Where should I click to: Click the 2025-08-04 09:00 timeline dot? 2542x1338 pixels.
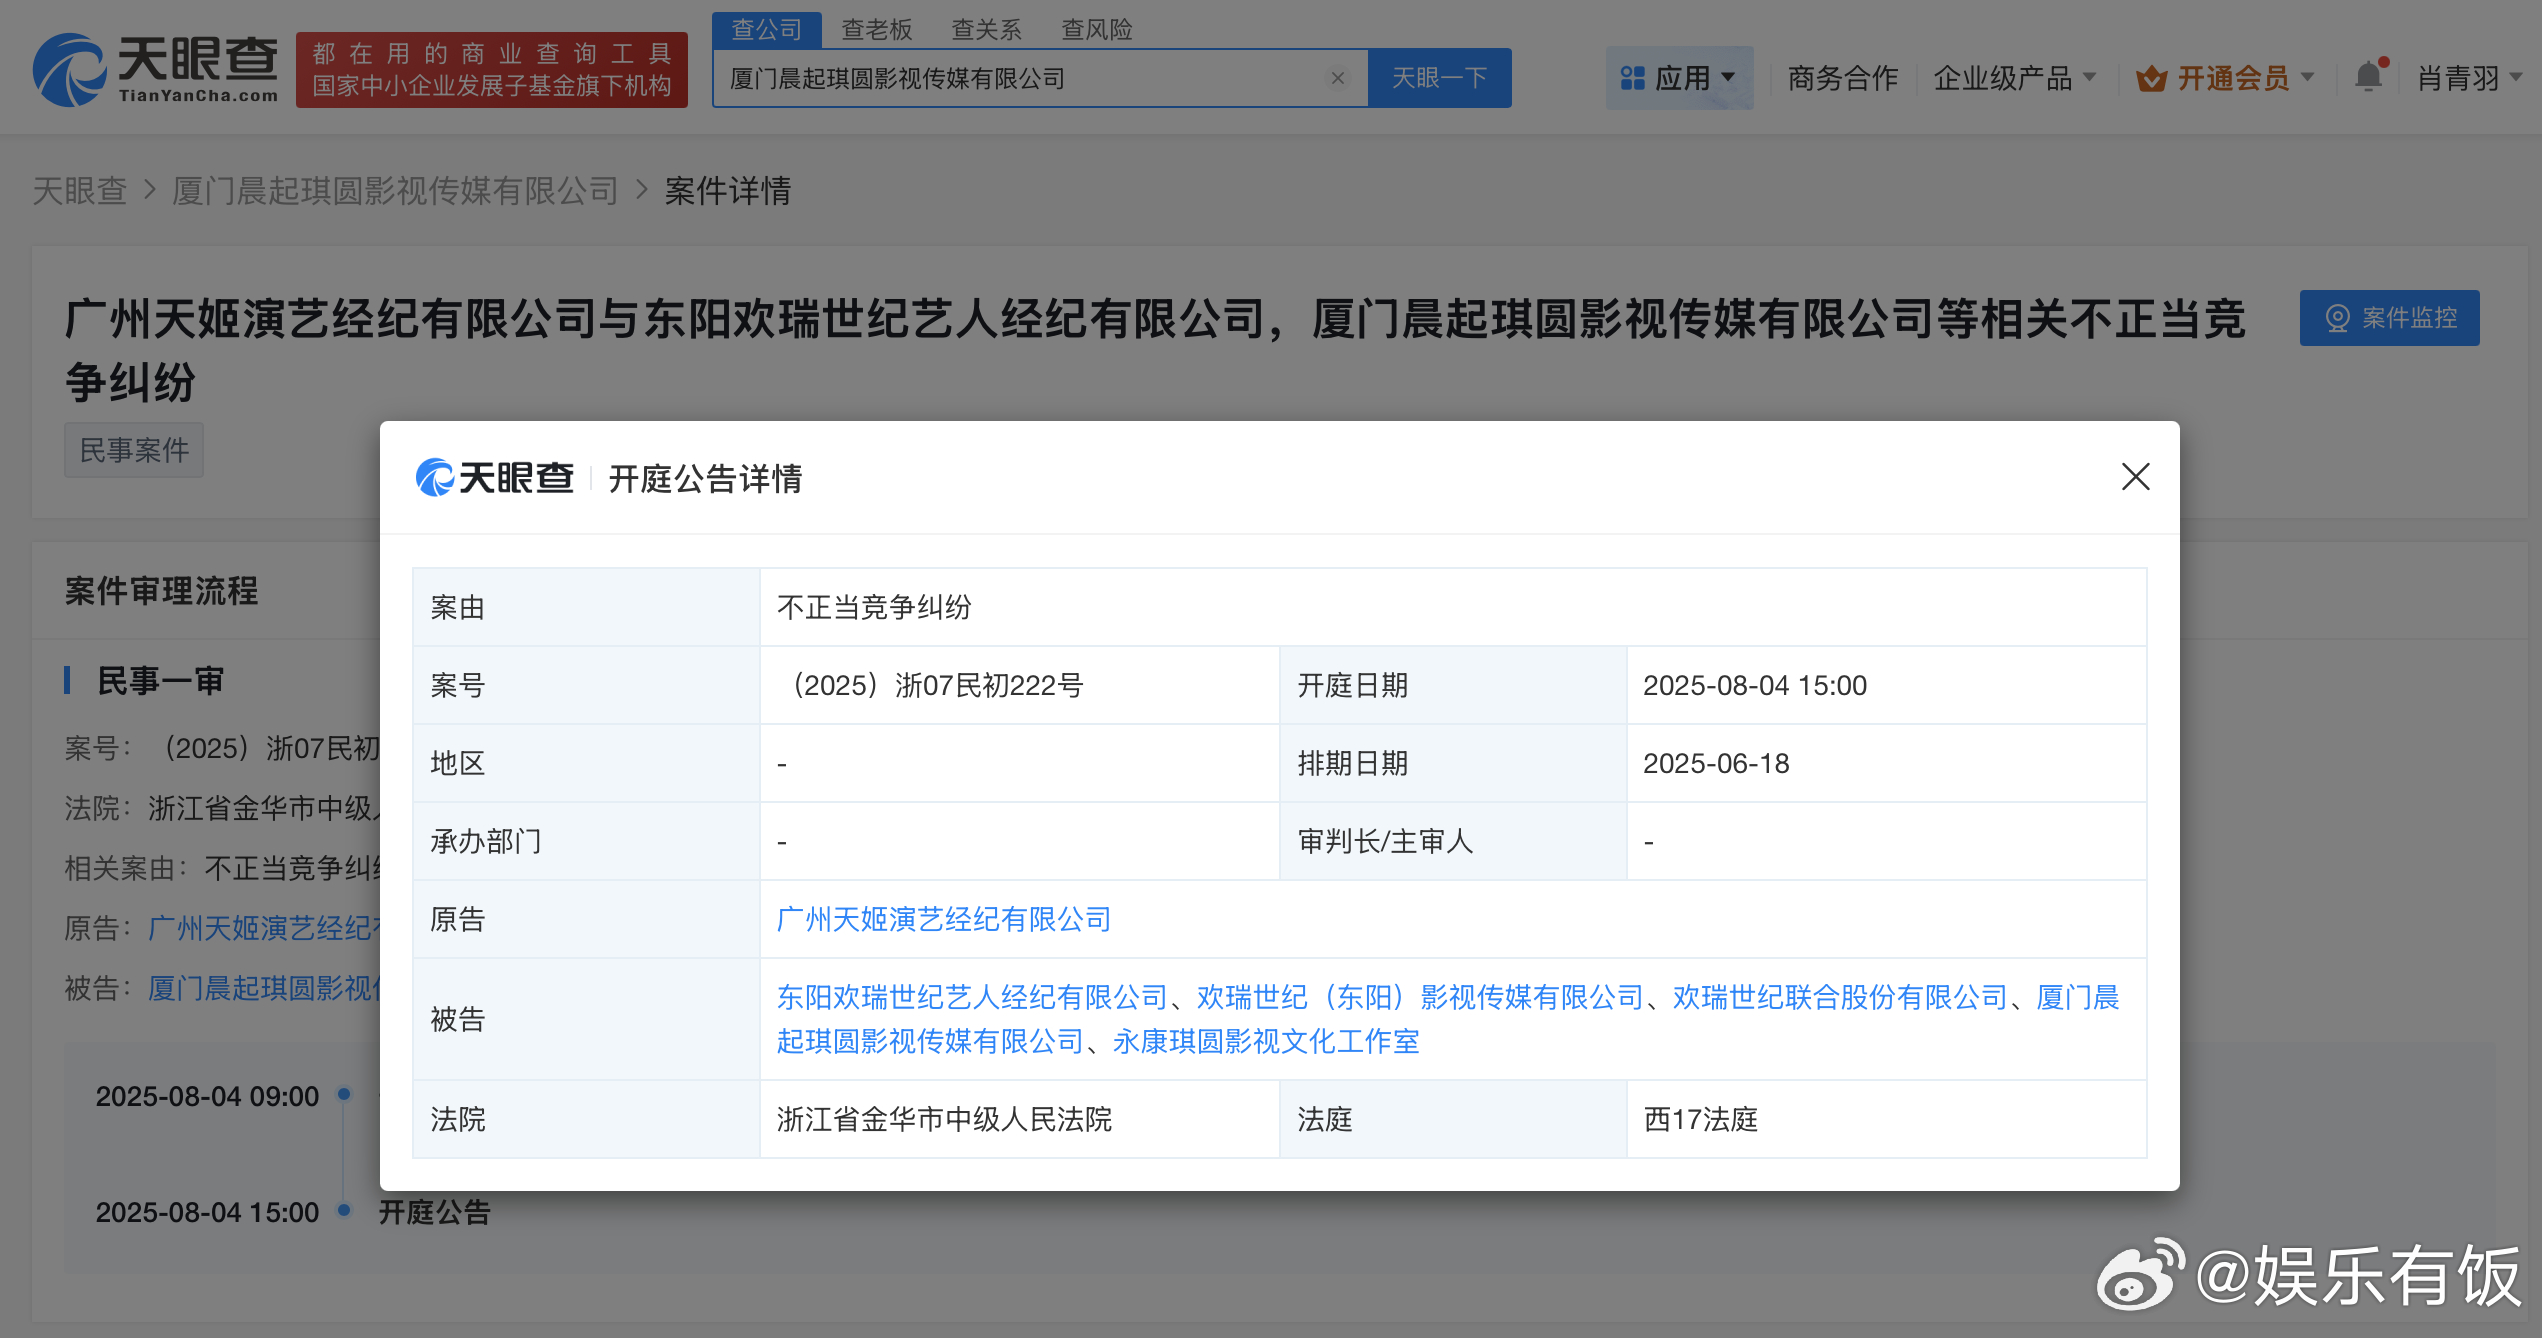(x=344, y=1094)
